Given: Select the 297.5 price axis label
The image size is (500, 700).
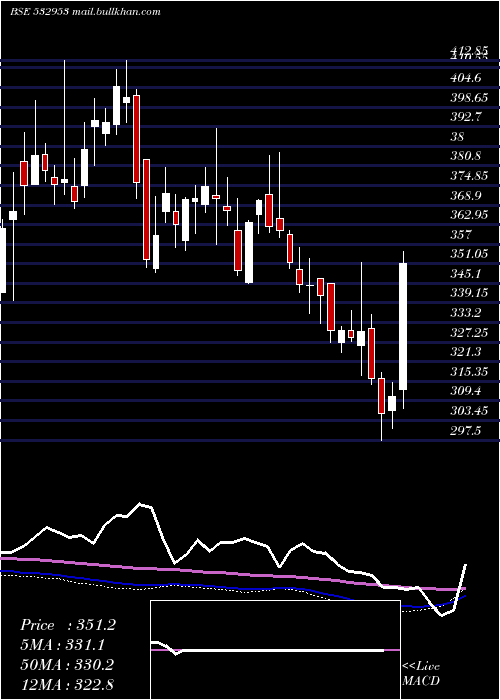Looking at the screenshot, I should [x=466, y=430].
